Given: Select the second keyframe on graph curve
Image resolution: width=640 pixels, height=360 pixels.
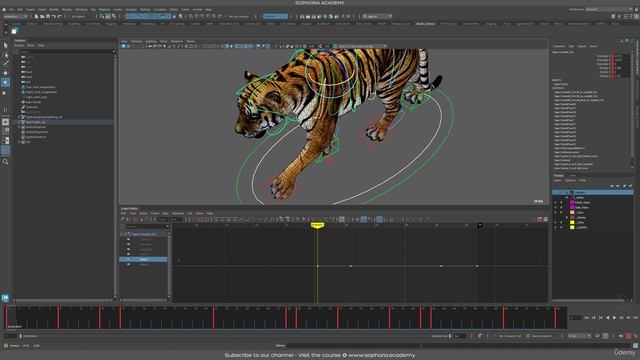Looking at the screenshot, I should [x=351, y=266].
